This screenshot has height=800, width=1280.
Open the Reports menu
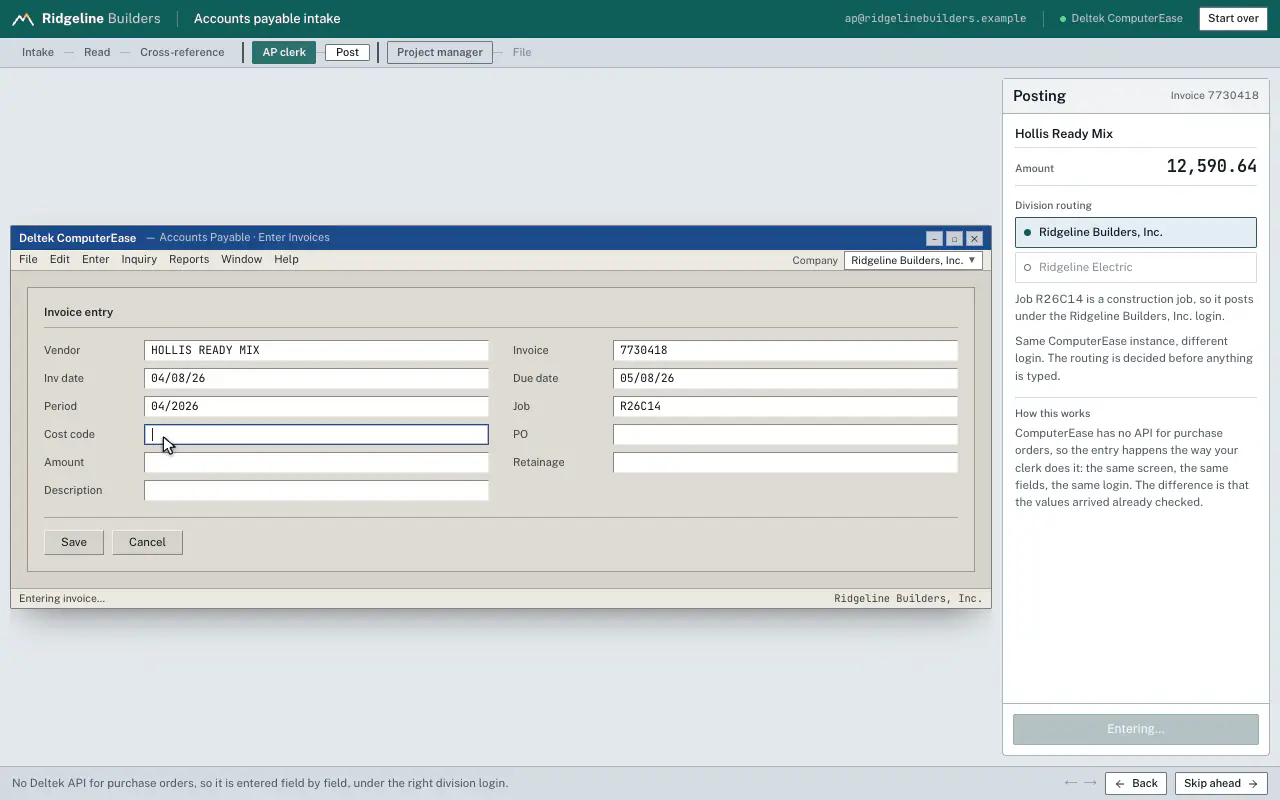[x=189, y=259]
